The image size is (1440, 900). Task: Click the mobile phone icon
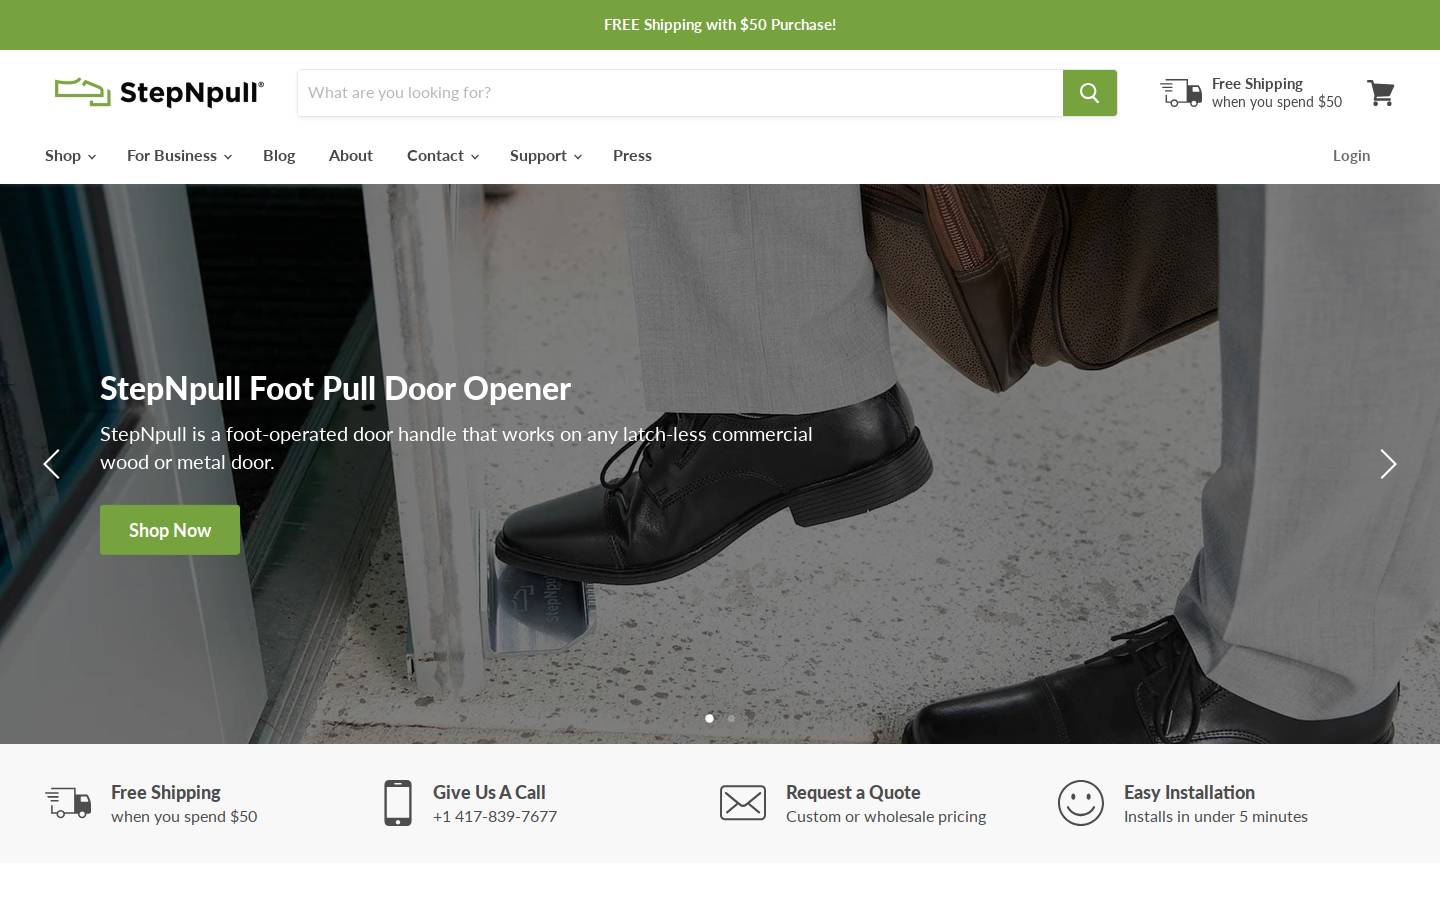coord(398,803)
